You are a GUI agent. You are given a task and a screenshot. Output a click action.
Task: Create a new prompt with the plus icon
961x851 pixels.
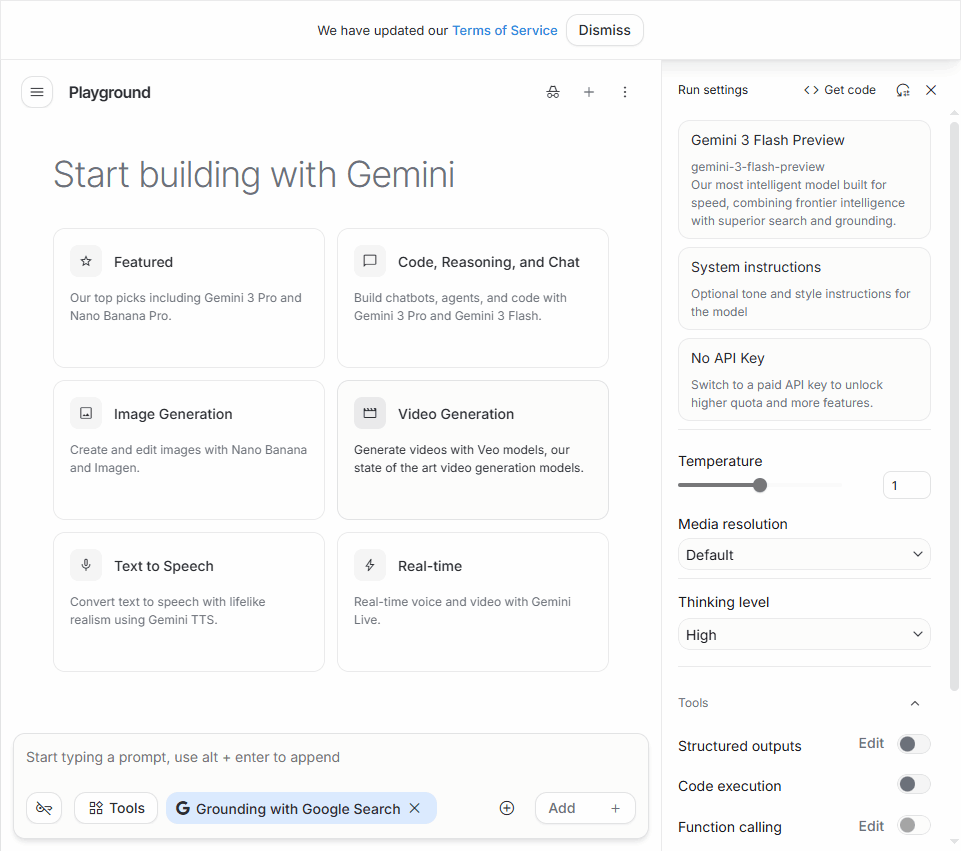click(x=589, y=91)
